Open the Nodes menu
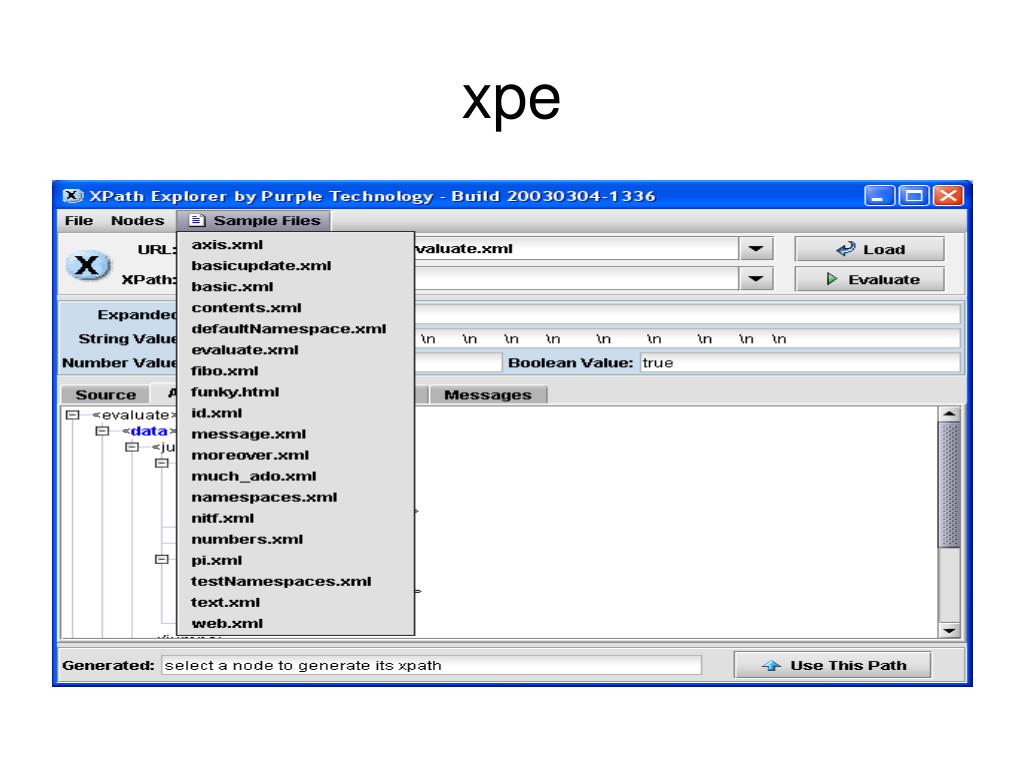 coord(137,221)
